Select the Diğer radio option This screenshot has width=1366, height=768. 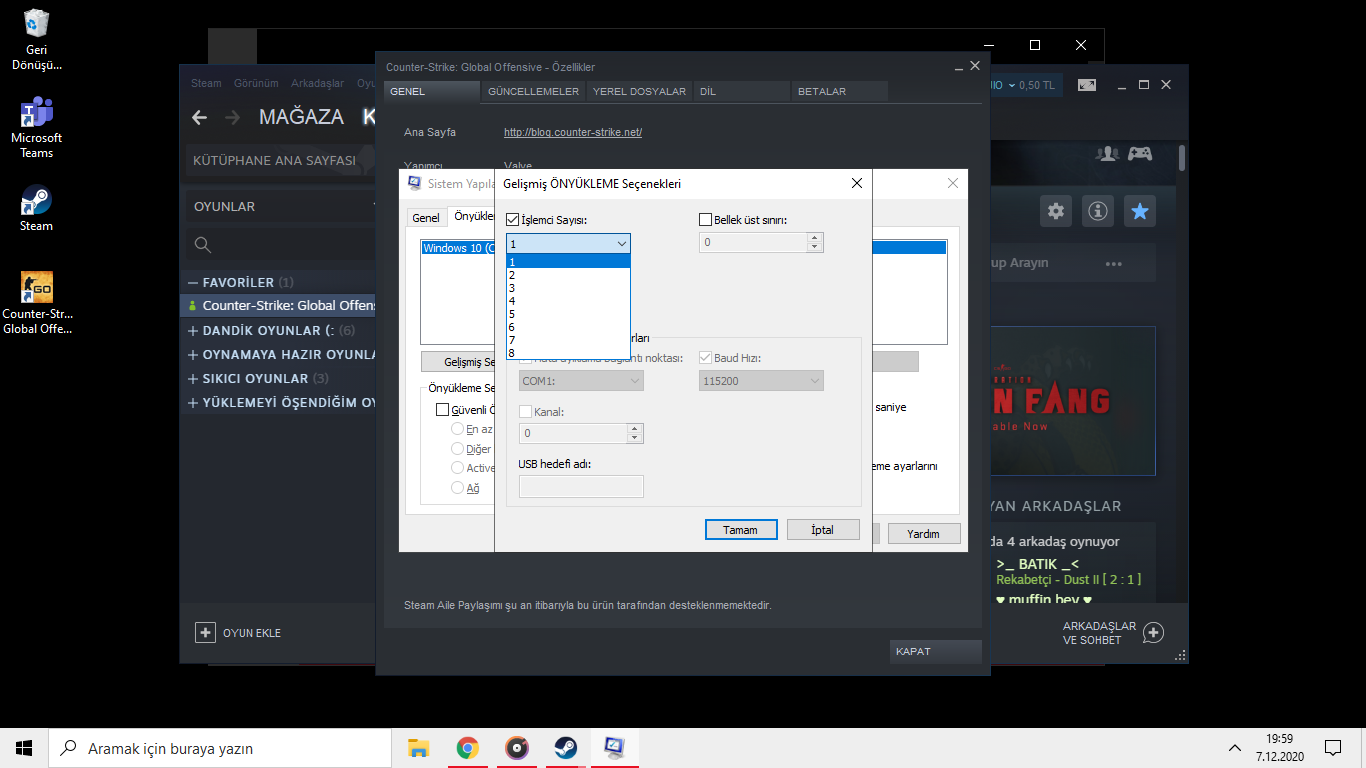pos(458,449)
